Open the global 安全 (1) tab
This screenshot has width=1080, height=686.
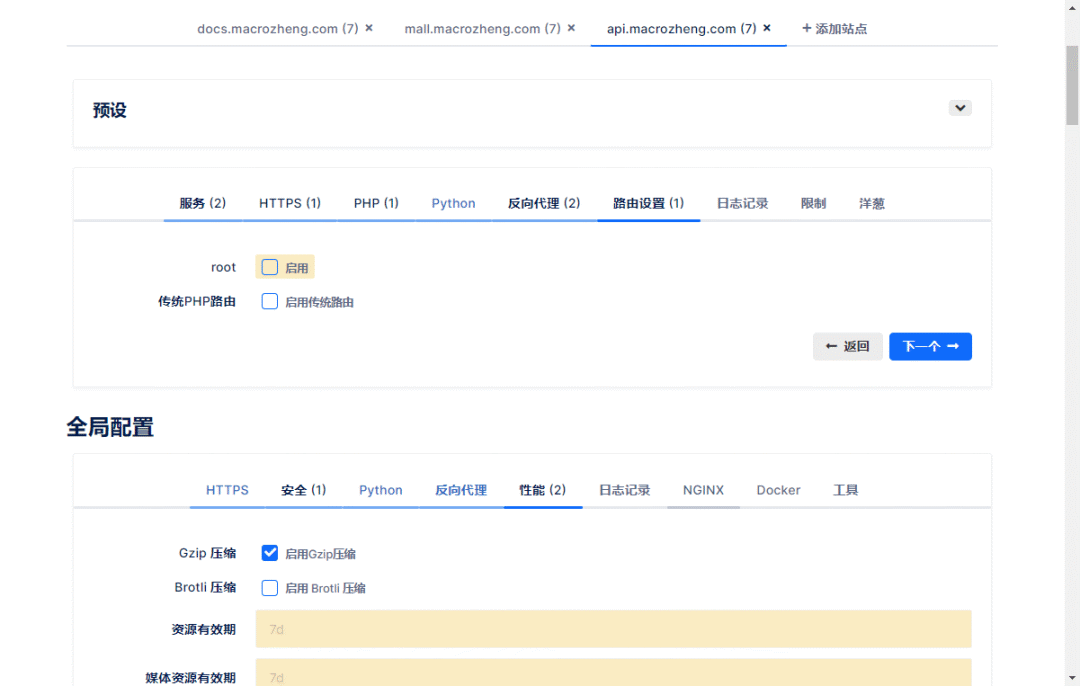click(304, 490)
